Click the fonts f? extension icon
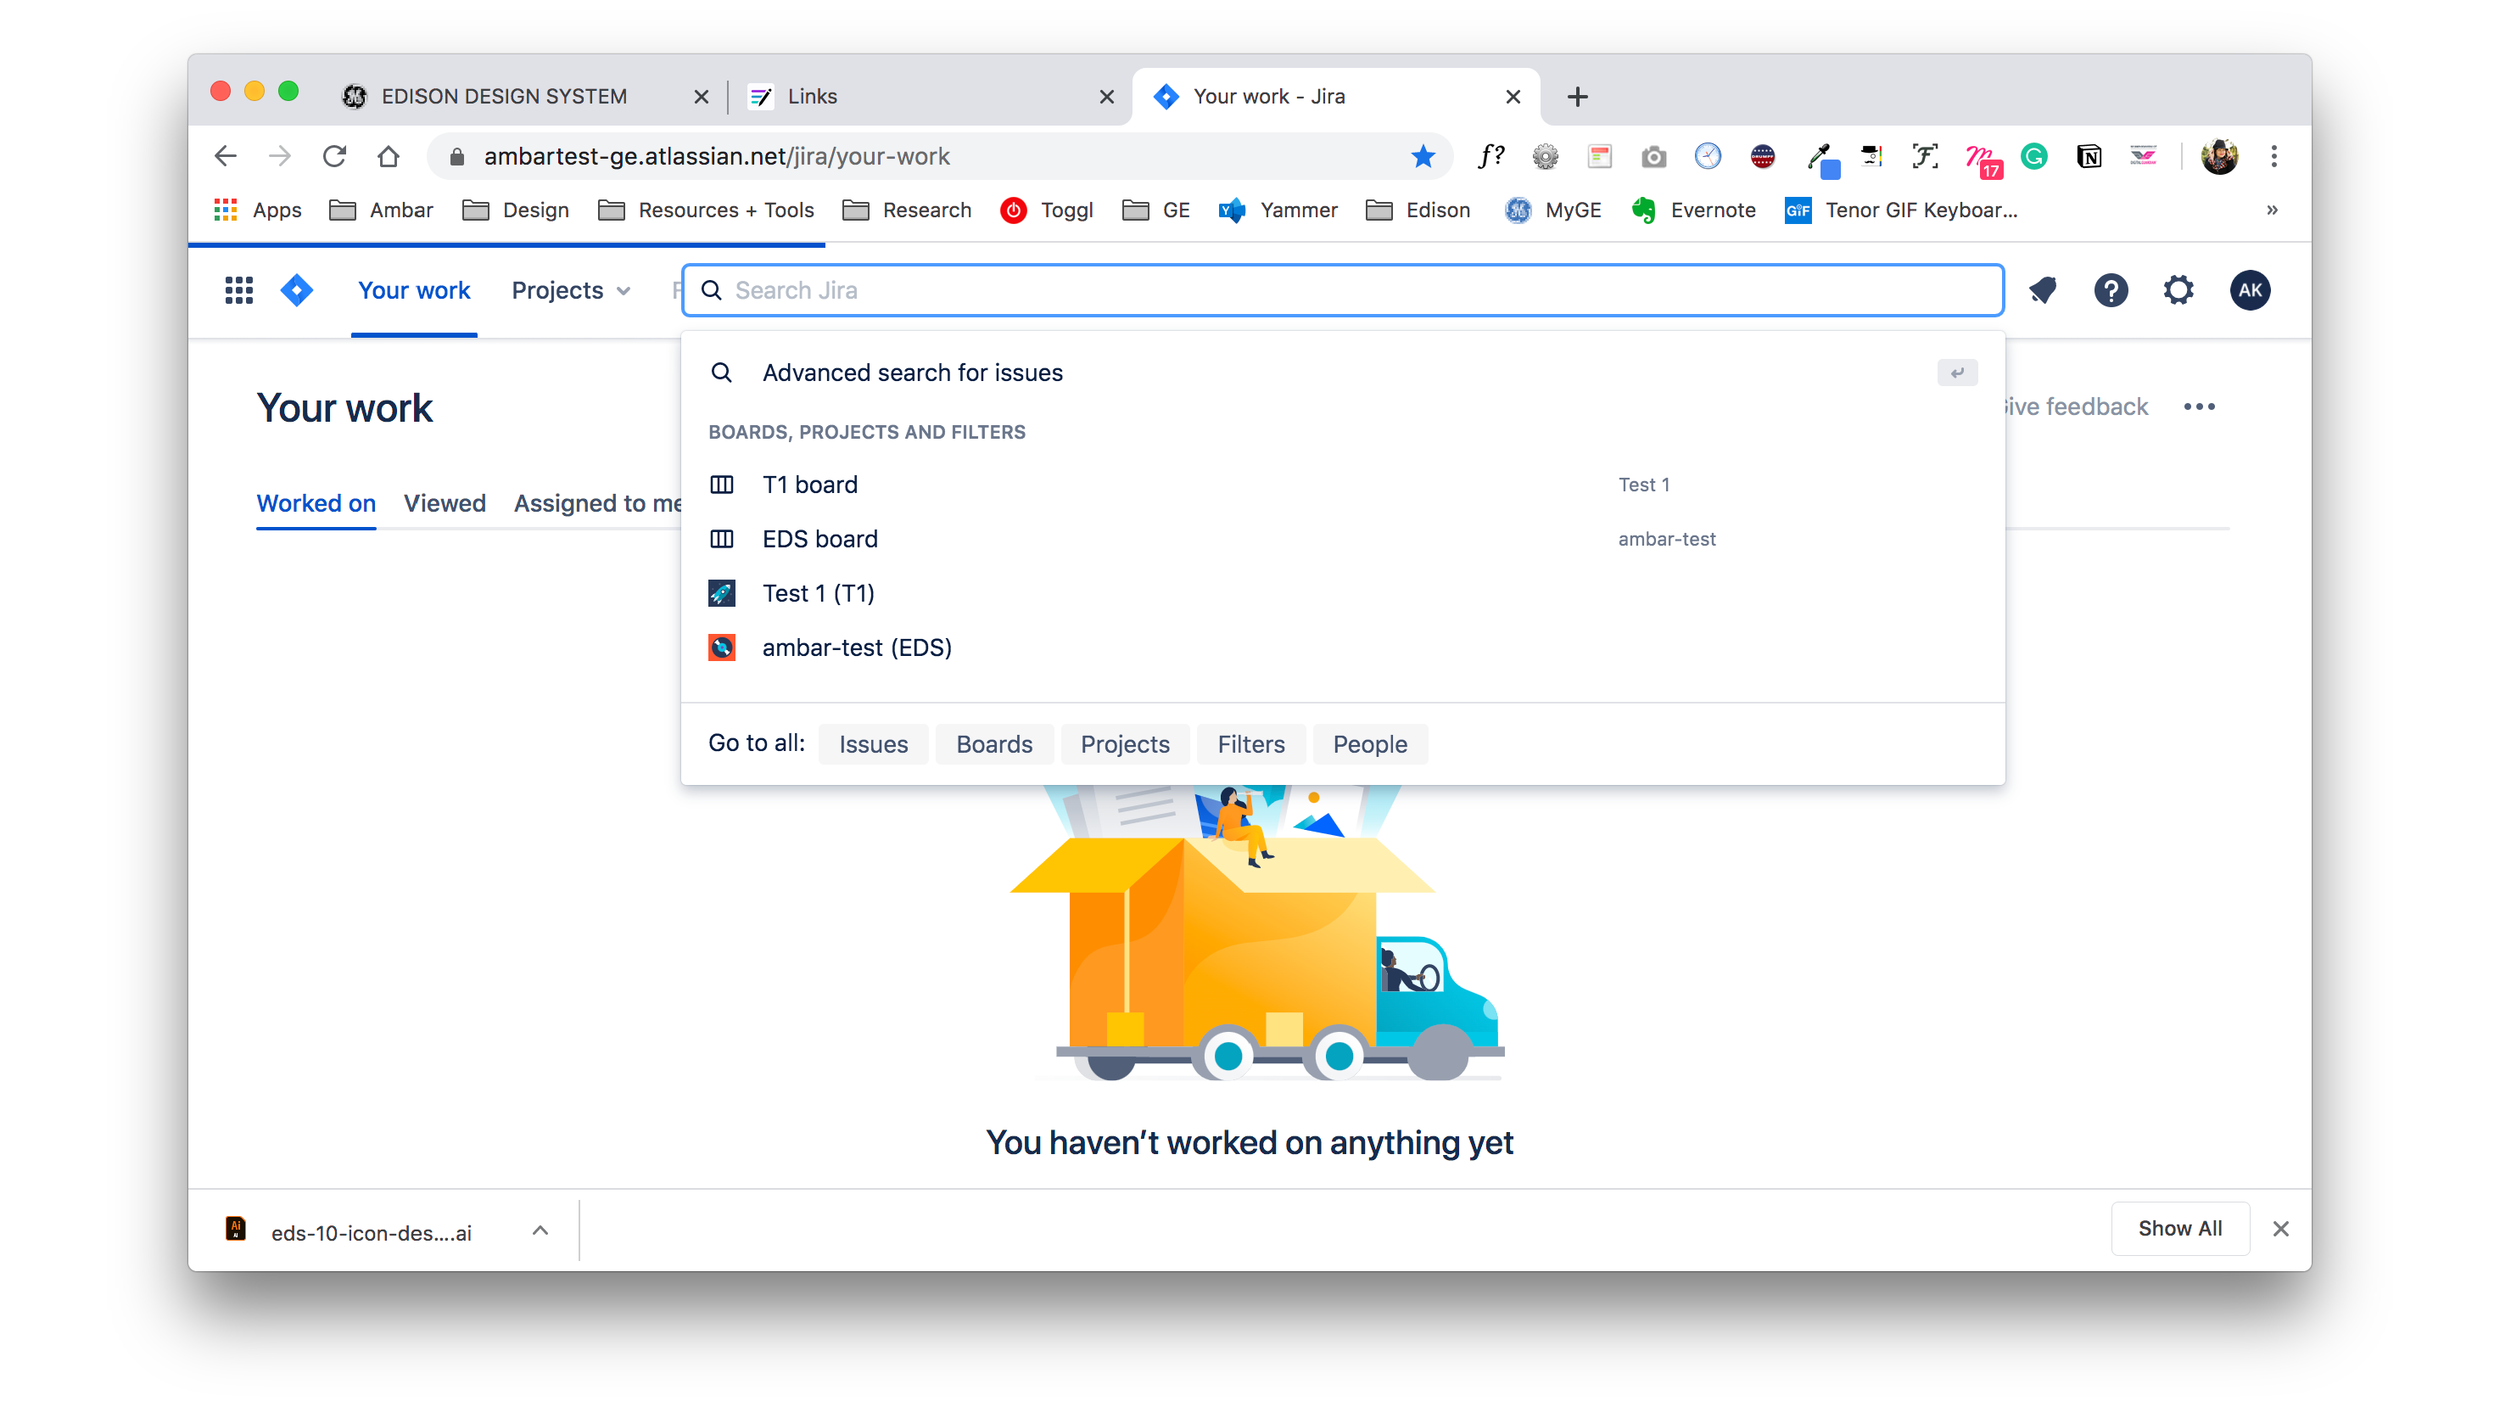The image size is (2500, 1407). (x=1491, y=156)
